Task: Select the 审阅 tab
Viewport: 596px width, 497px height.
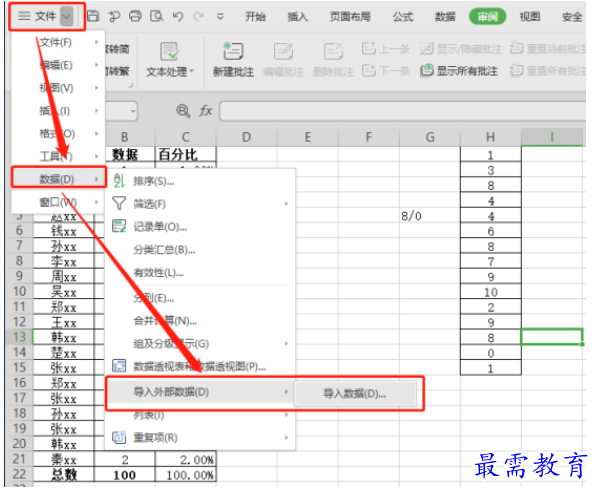Action: click(x=487, y=17)
